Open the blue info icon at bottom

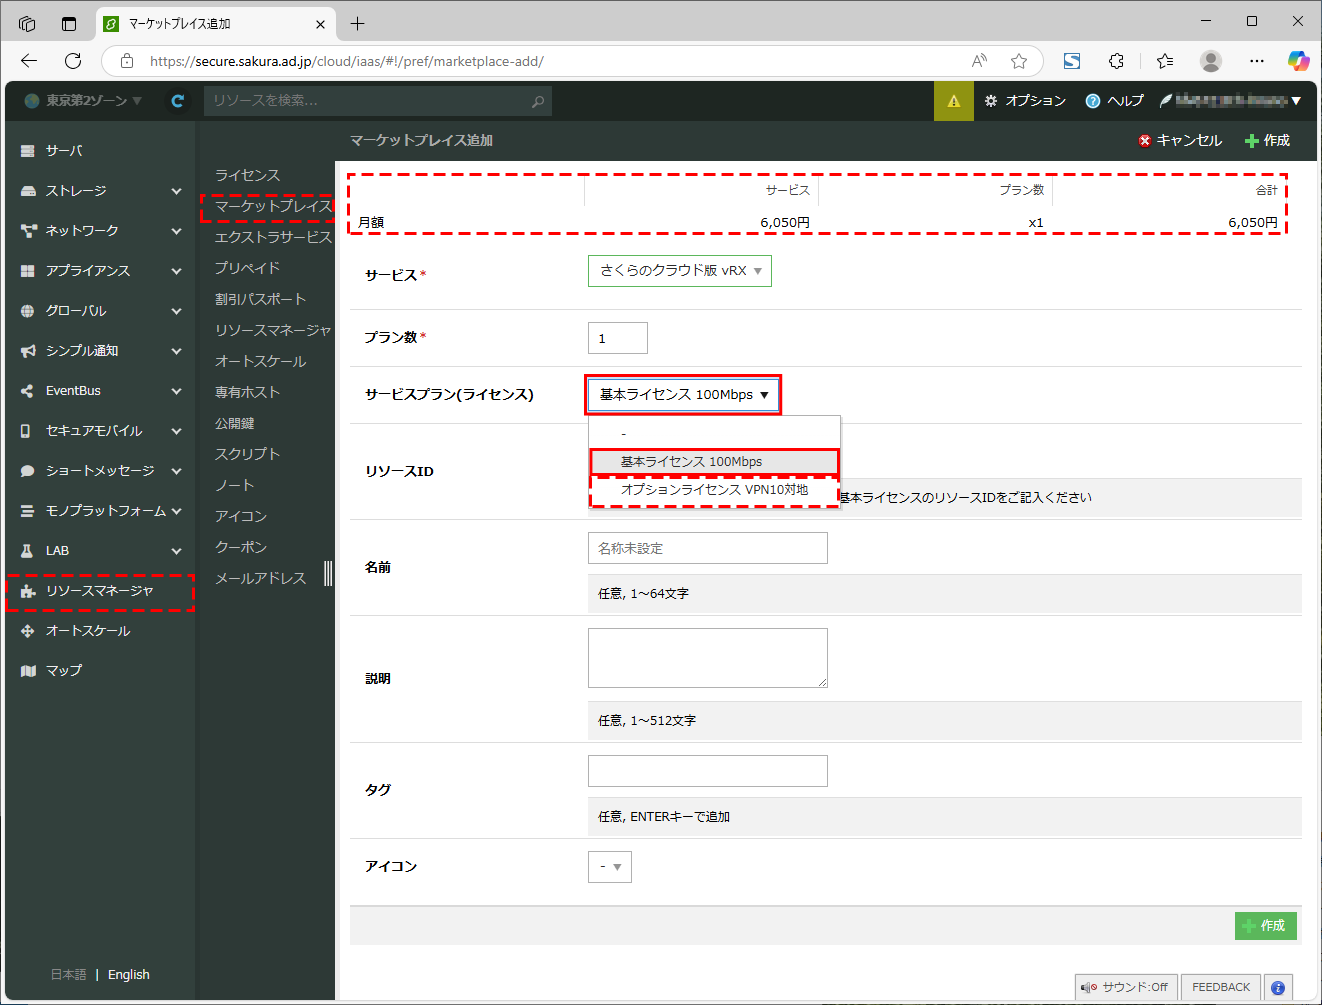[1278, 987]
